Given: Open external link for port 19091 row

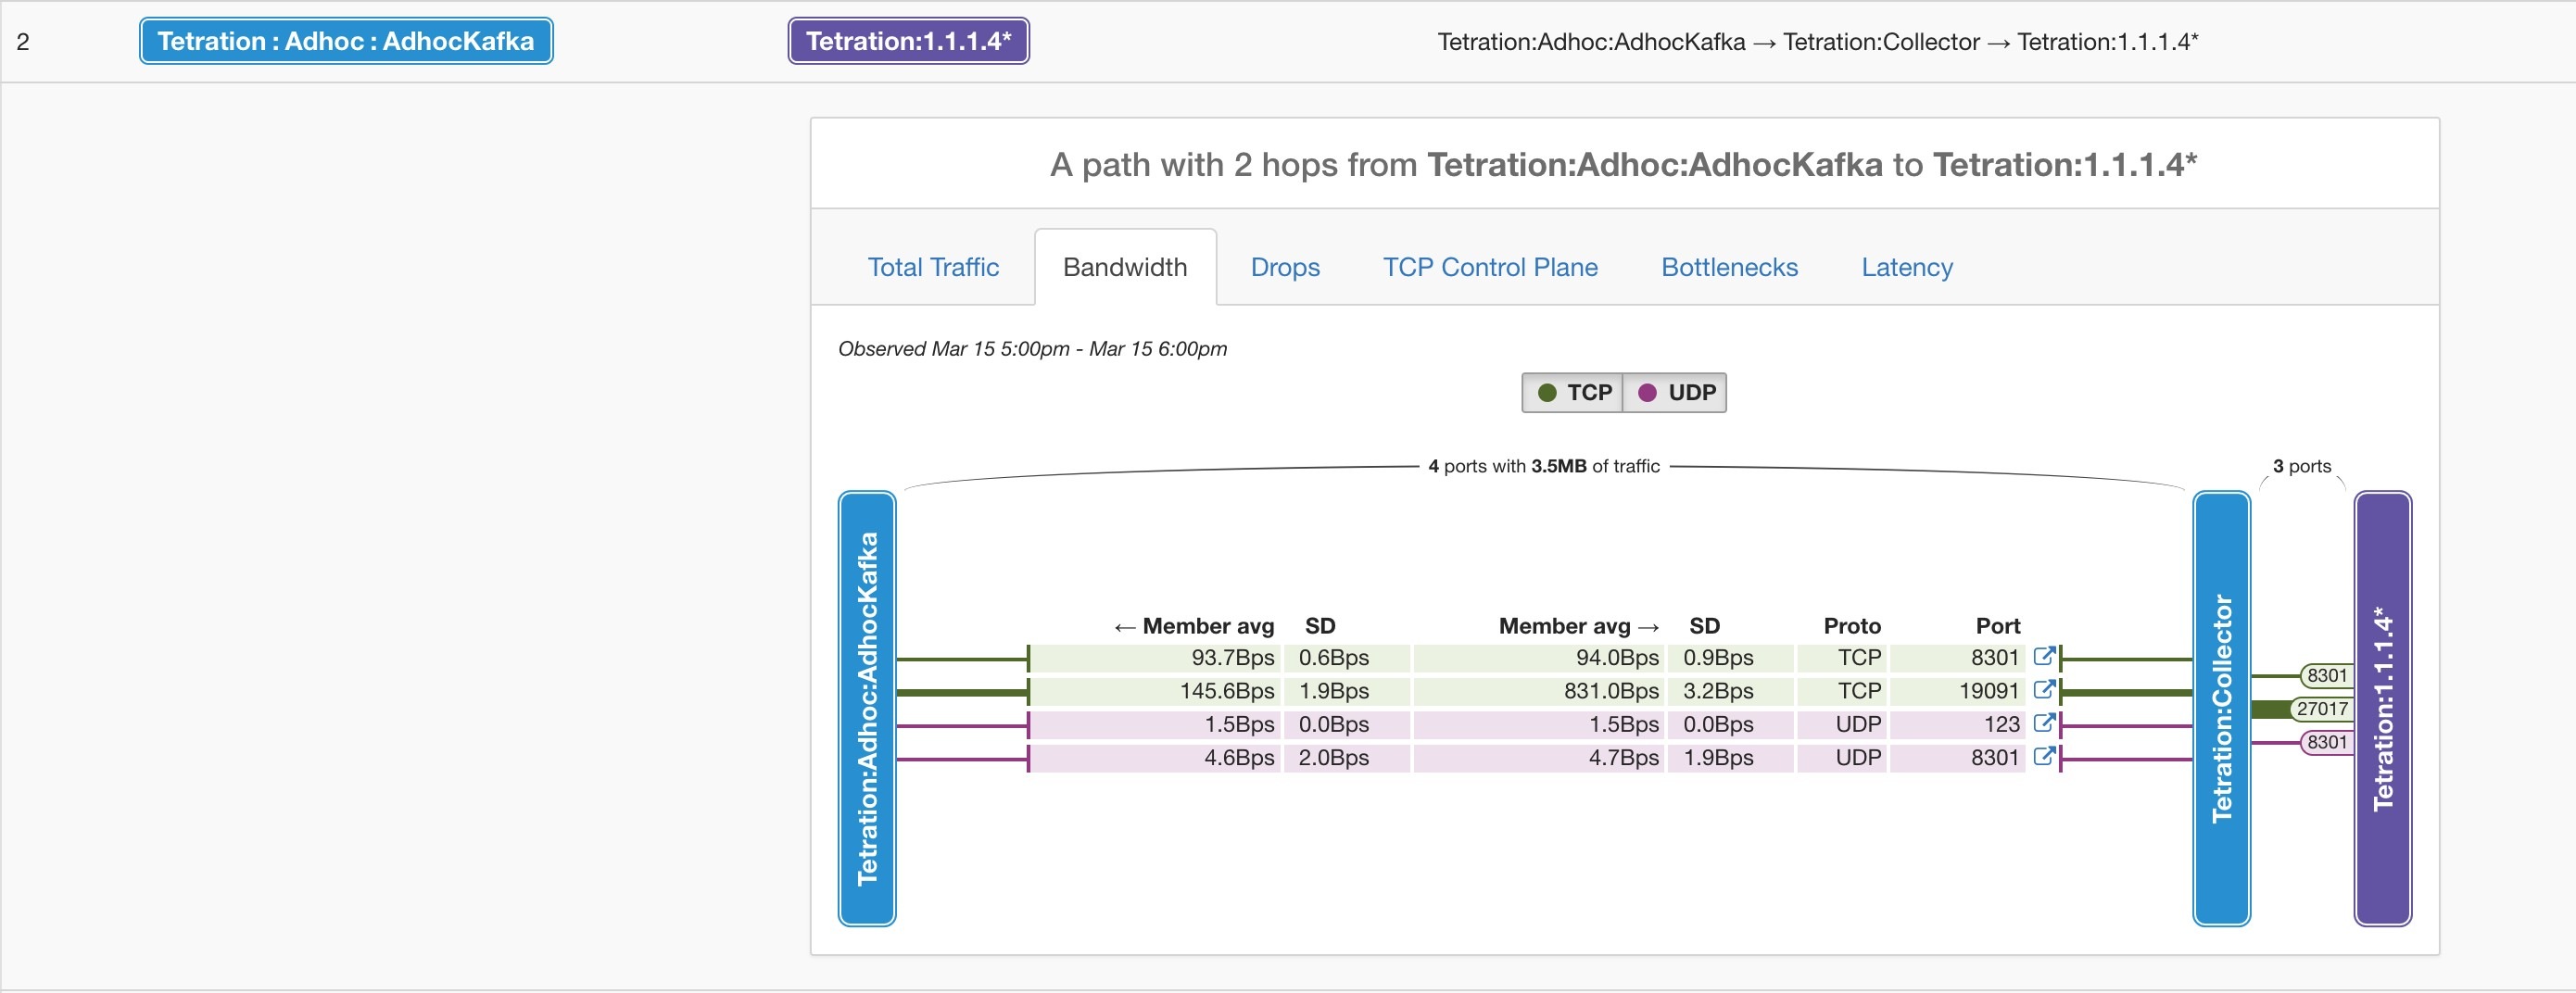Looking at the screenshot, I should [x=2044, y=690].
